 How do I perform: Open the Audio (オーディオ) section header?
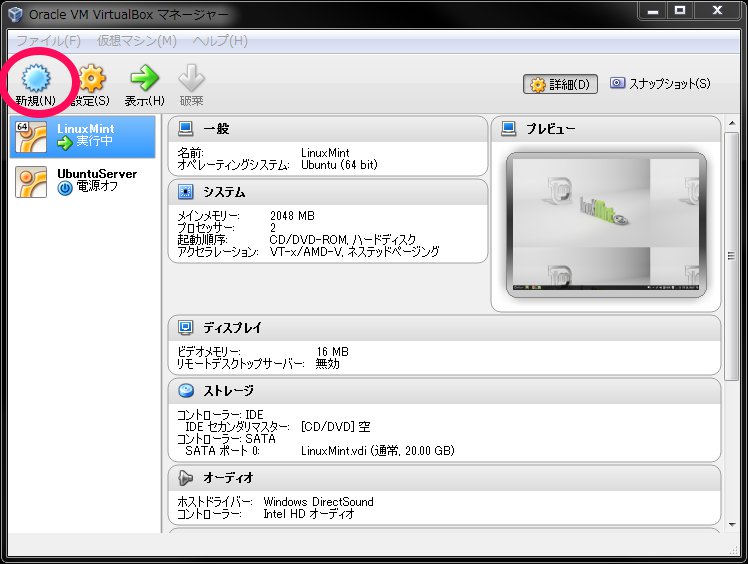click(444, 478)
